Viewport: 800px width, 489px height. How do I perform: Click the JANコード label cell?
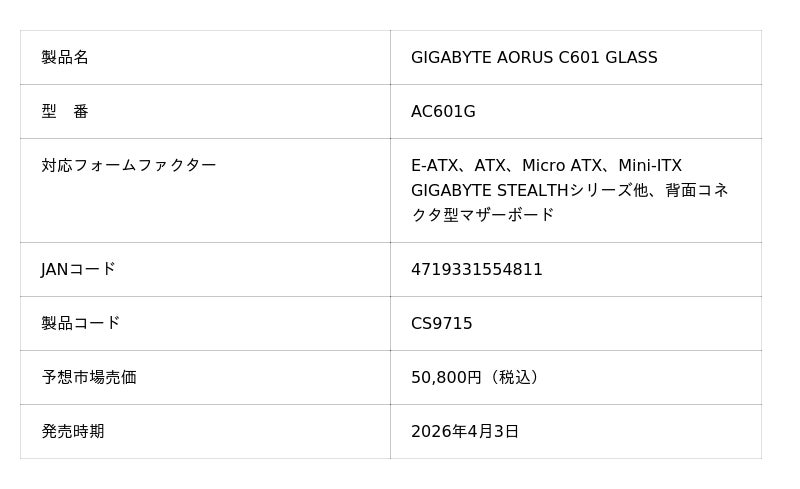coord(78,270)
